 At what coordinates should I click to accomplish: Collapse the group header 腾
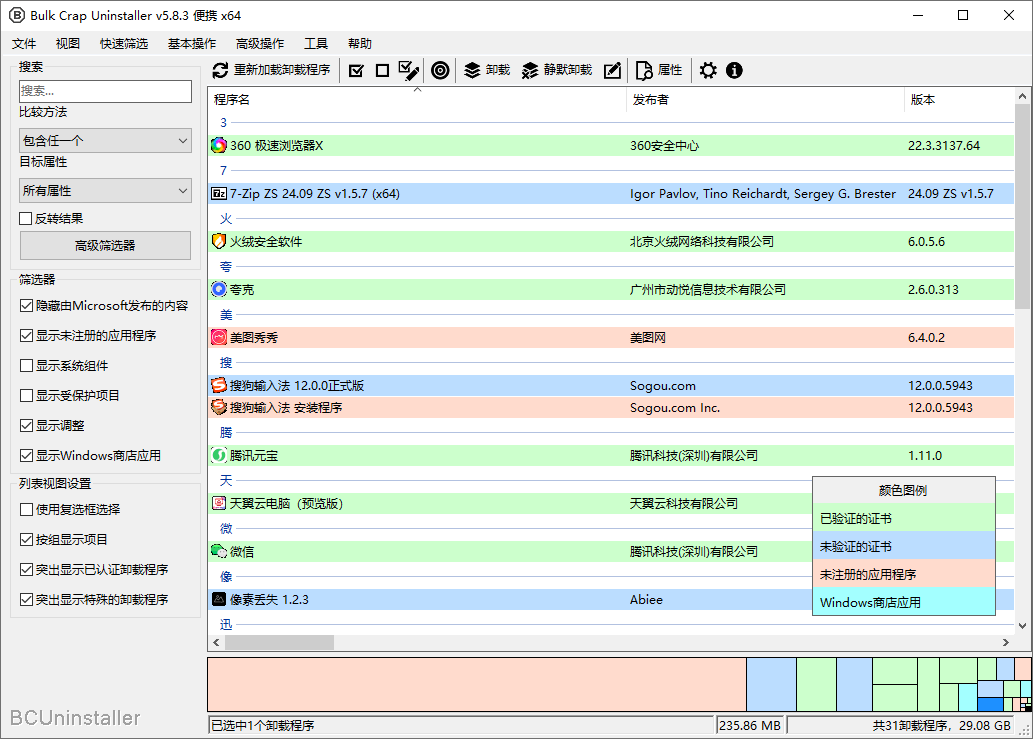point(226,432)
